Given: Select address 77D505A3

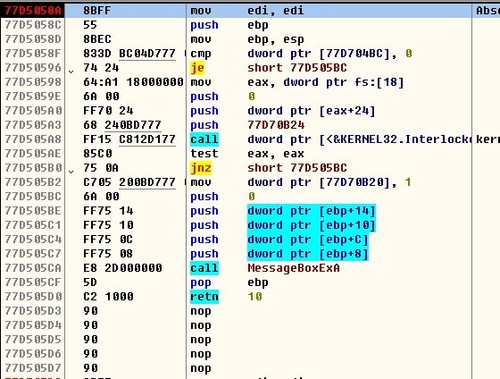Looking at the screenshot, I should pos(33,125).
